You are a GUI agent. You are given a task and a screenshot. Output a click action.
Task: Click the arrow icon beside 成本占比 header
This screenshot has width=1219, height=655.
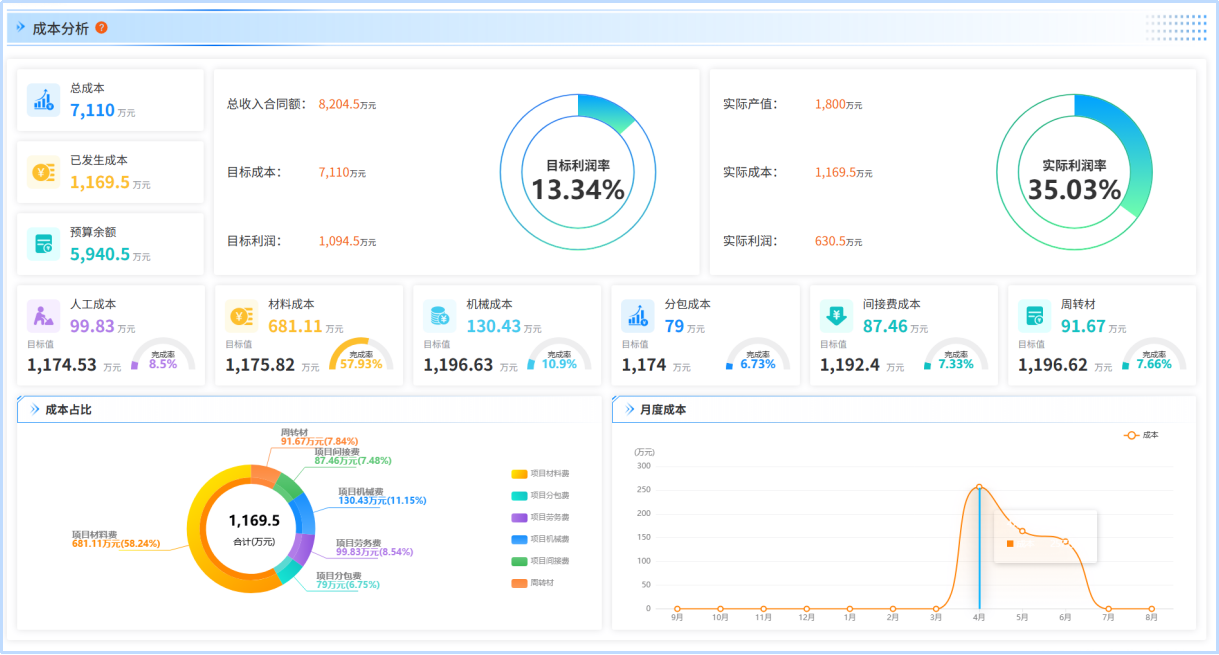[35, 409]
